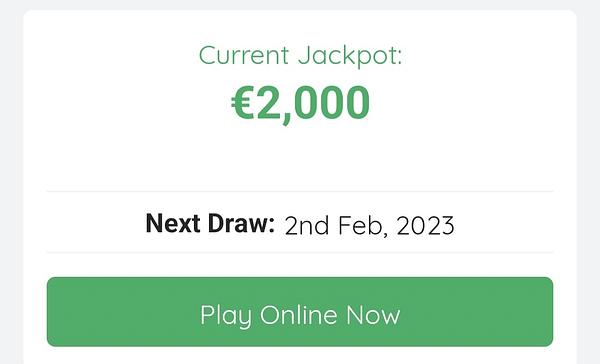The image size is (600, 364).
Task: Click the bold Next Draw label
Action: click(x=210, y=224)
